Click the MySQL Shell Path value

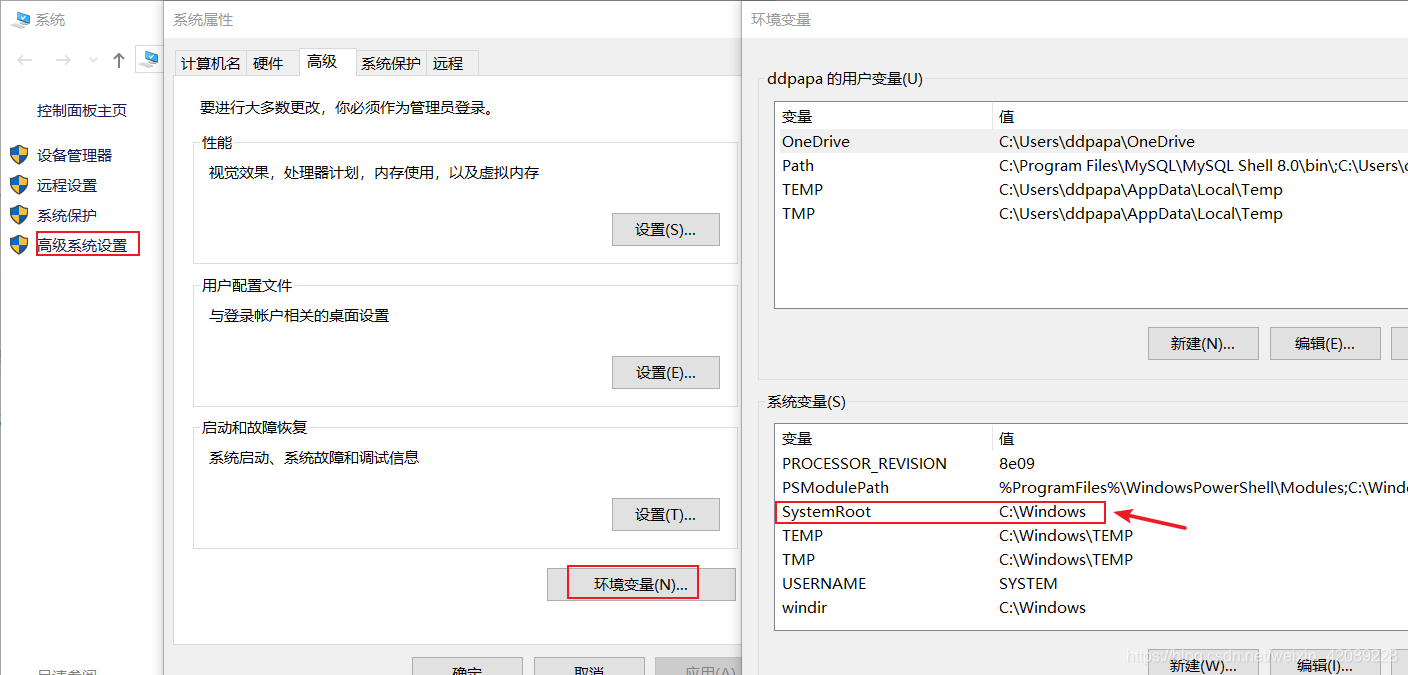(x=1203, y=166)
